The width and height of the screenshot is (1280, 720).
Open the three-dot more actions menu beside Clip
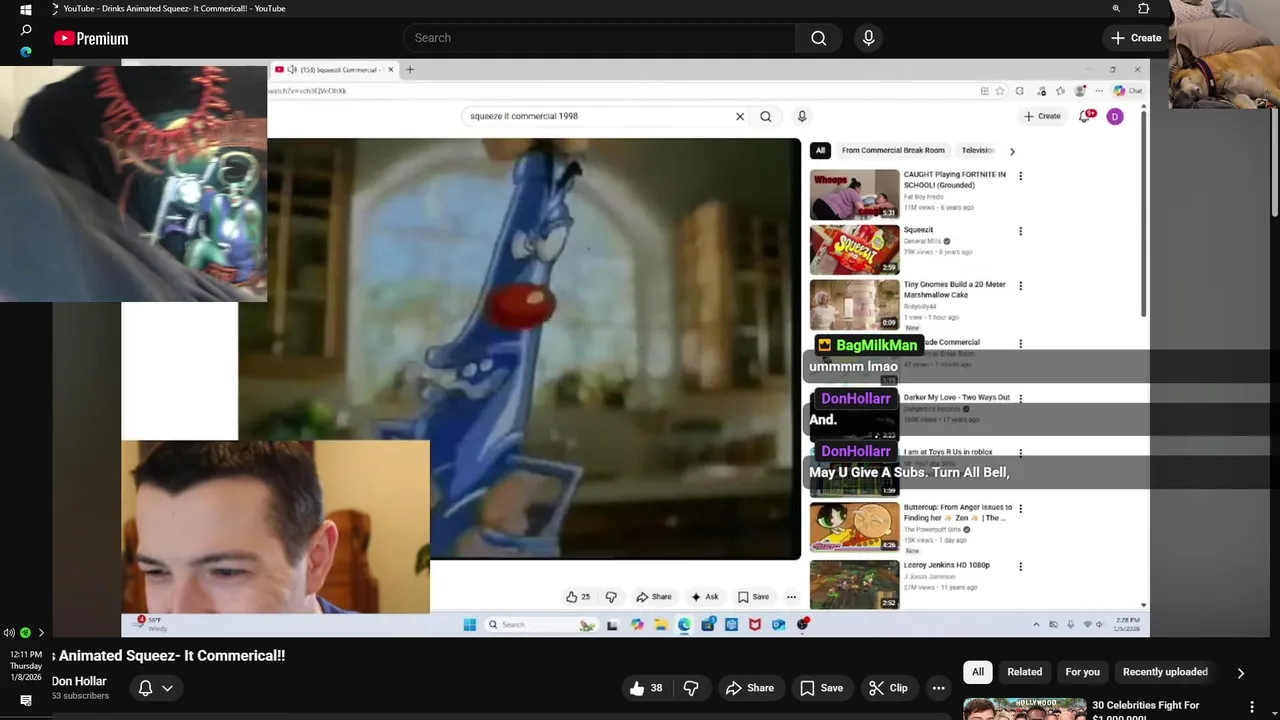(938, 688)
